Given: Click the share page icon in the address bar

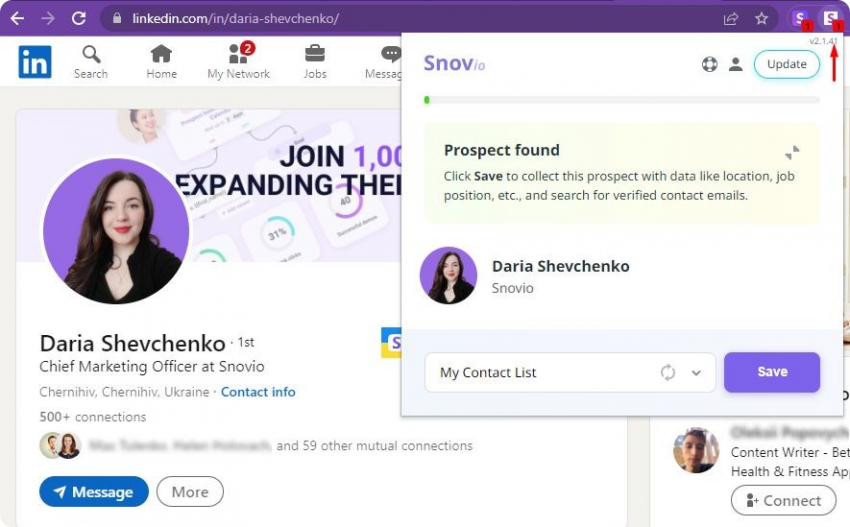Looking at the screenshot, I should click(731, 18).
